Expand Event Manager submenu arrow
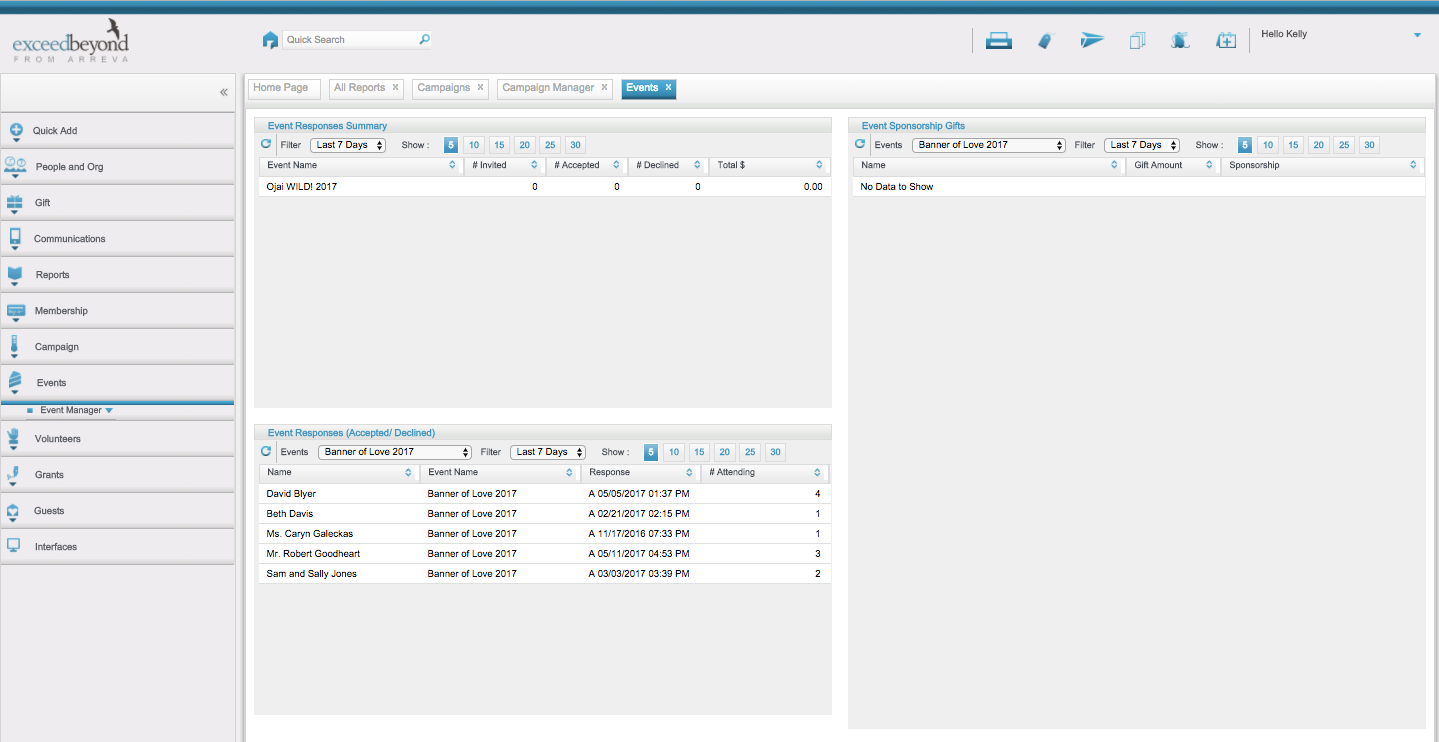 pyautogui.click(x=109, y=410)
